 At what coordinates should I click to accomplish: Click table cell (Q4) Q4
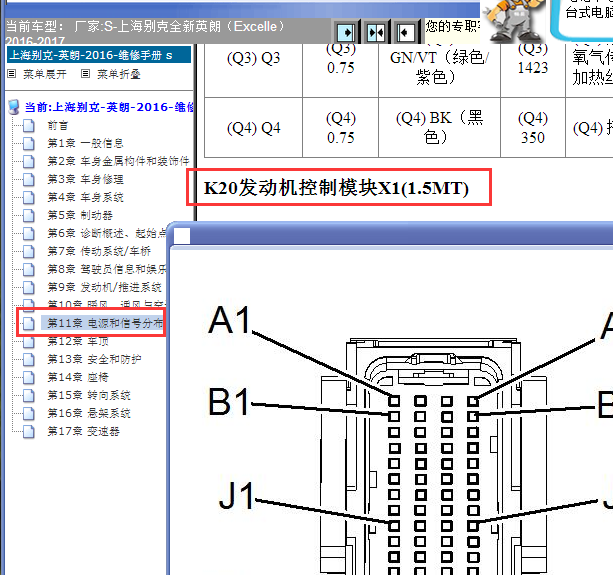pos(253,128)
